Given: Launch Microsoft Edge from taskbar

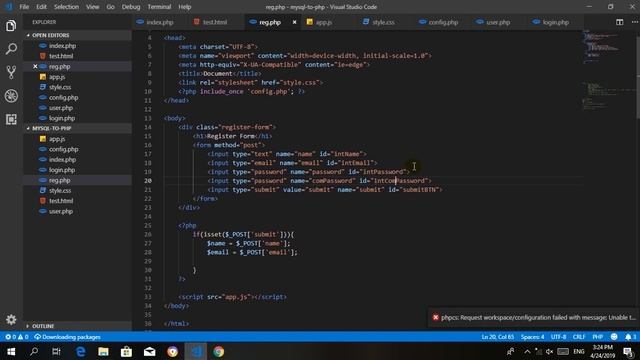Looking at the screenshot, I should (80, 351).
